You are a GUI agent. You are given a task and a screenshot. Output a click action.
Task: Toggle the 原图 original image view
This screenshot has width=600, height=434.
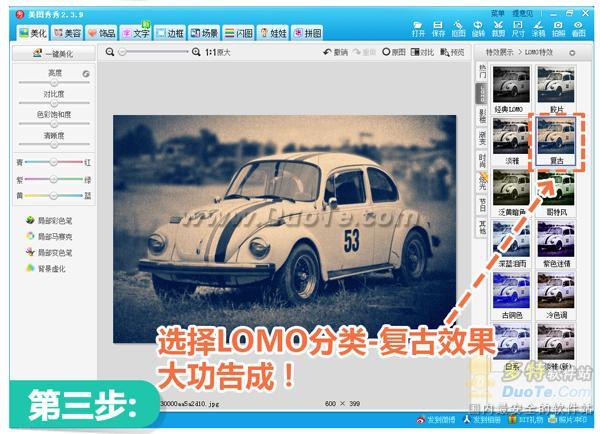coord(393,52)
